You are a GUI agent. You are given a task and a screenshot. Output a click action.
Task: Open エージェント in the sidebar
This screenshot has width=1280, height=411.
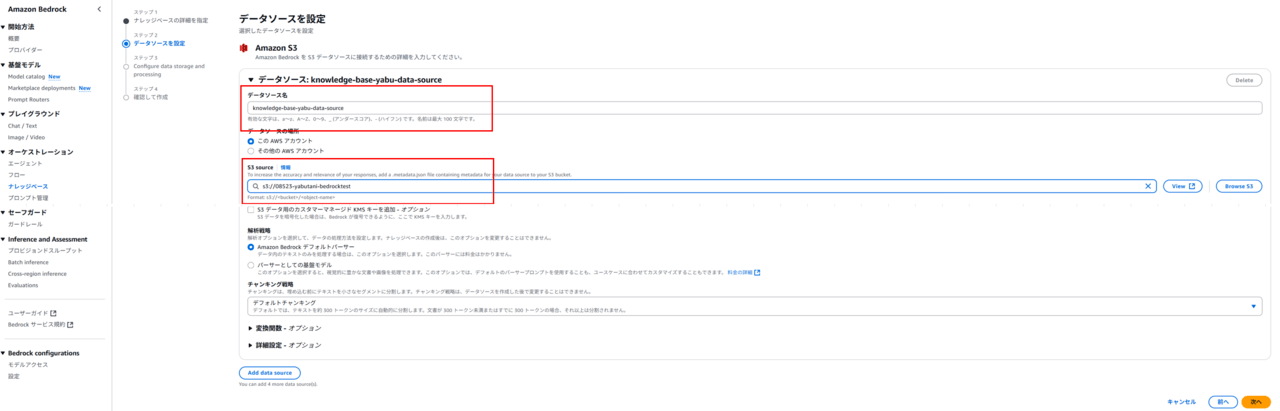click(25, 163)
